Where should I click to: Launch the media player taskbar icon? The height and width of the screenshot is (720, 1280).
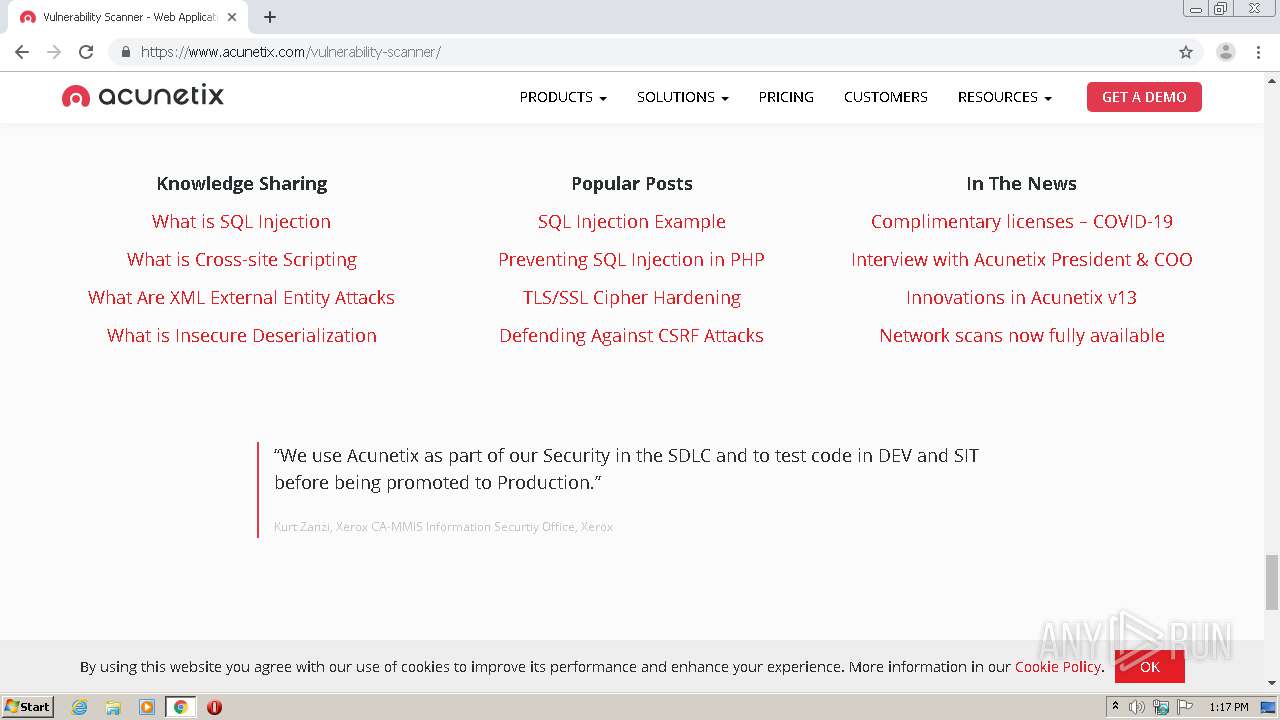click(147, 707)
